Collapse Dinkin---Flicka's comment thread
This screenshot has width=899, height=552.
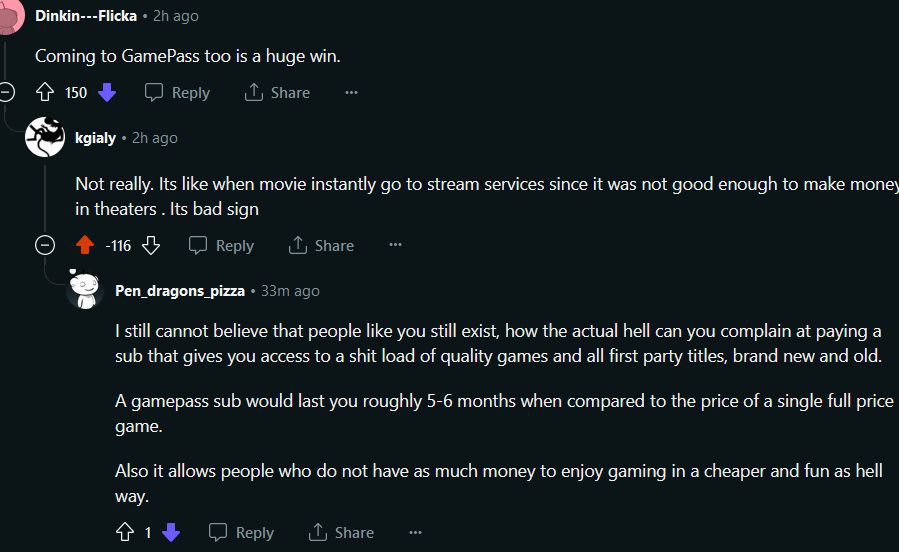point(6,93)
